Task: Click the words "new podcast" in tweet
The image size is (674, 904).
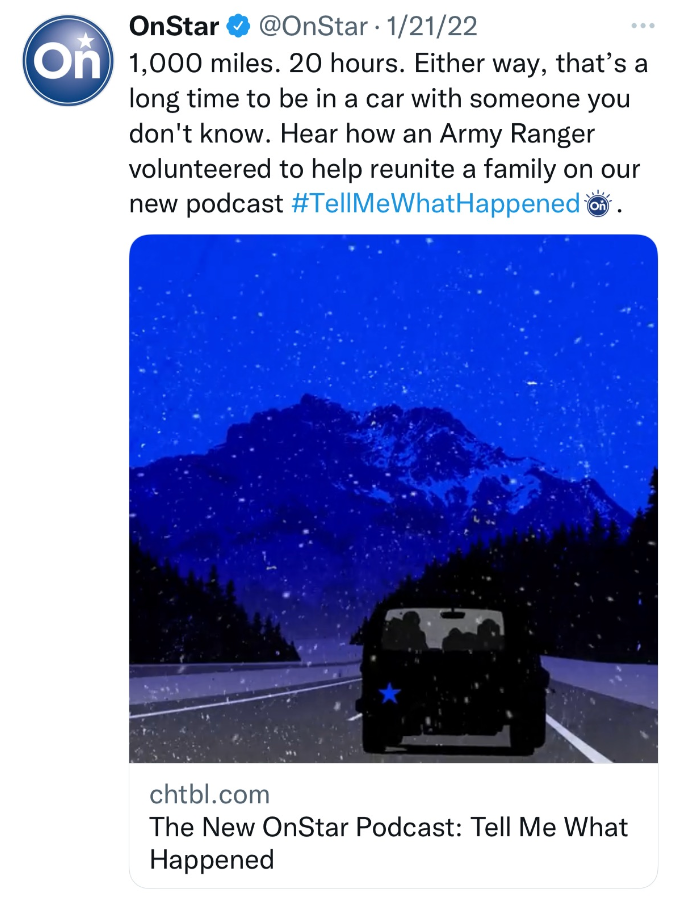Action: 207,205
